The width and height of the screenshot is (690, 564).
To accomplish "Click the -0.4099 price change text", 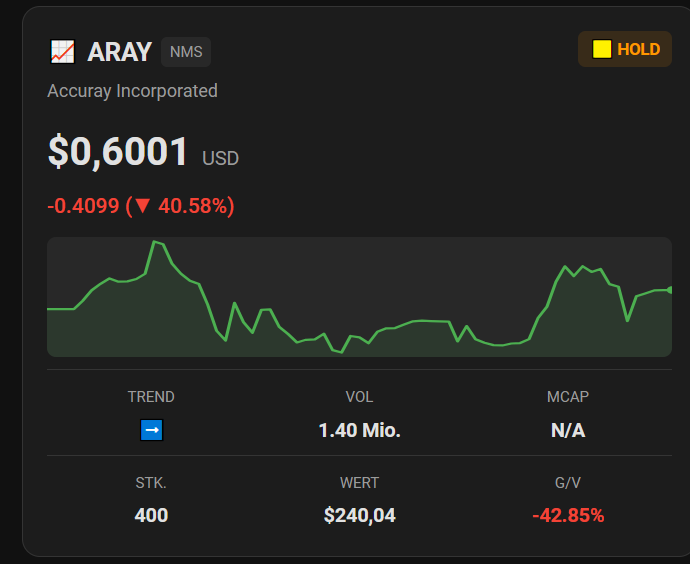I will (83, 207).
